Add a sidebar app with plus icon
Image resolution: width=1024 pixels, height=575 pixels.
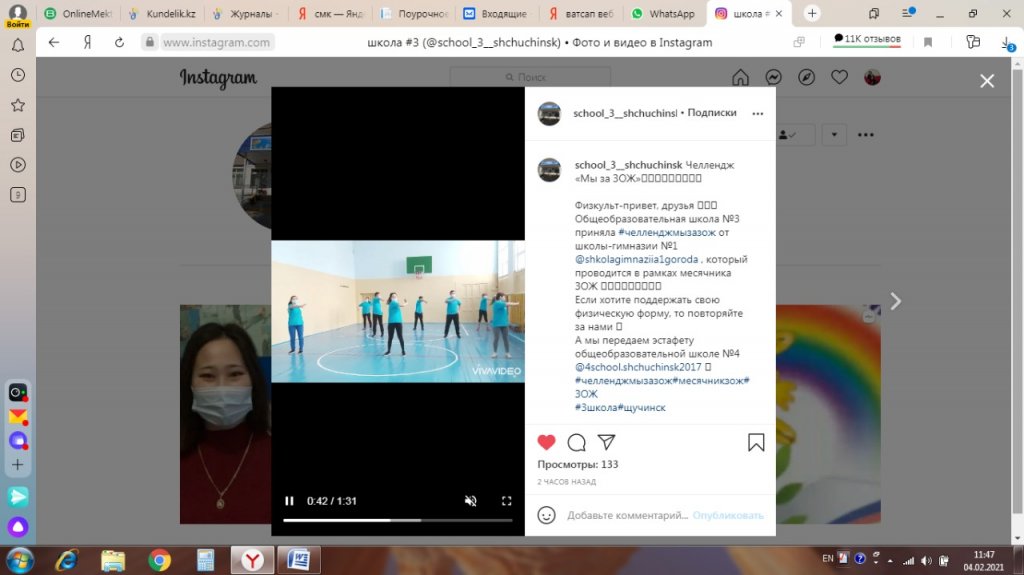click(x=18, y=465)
